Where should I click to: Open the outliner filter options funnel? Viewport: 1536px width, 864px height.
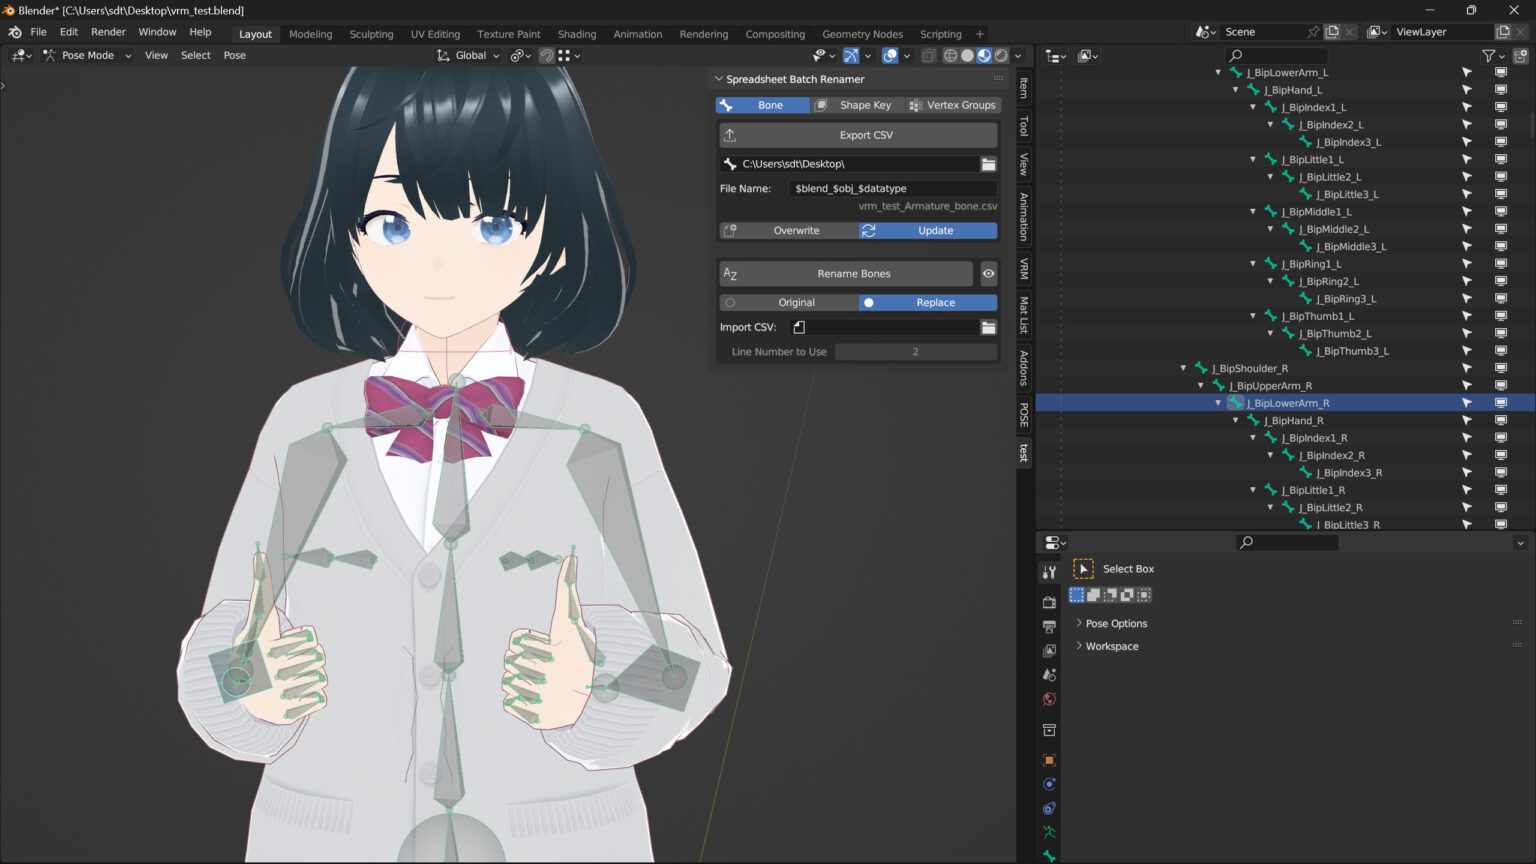point(1487,56)
